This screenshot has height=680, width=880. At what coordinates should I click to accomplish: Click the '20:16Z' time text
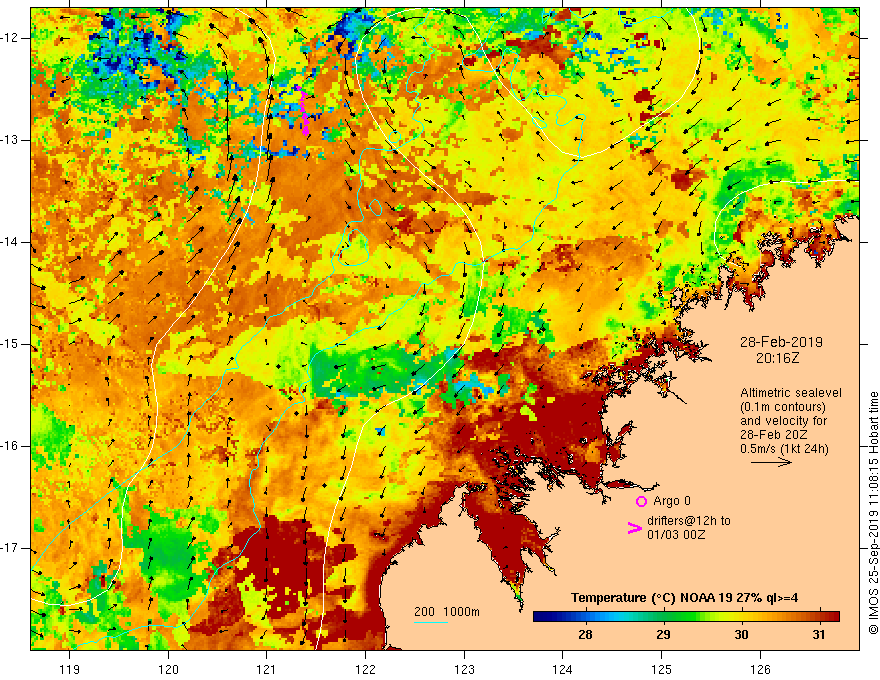coord(777,358)
